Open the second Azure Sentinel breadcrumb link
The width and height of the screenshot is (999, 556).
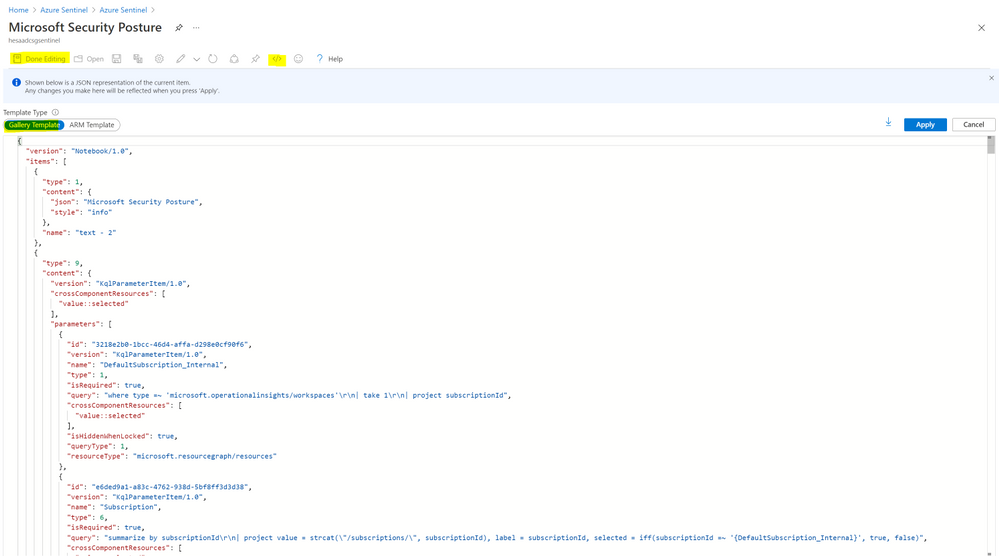[x=123, y=10]
